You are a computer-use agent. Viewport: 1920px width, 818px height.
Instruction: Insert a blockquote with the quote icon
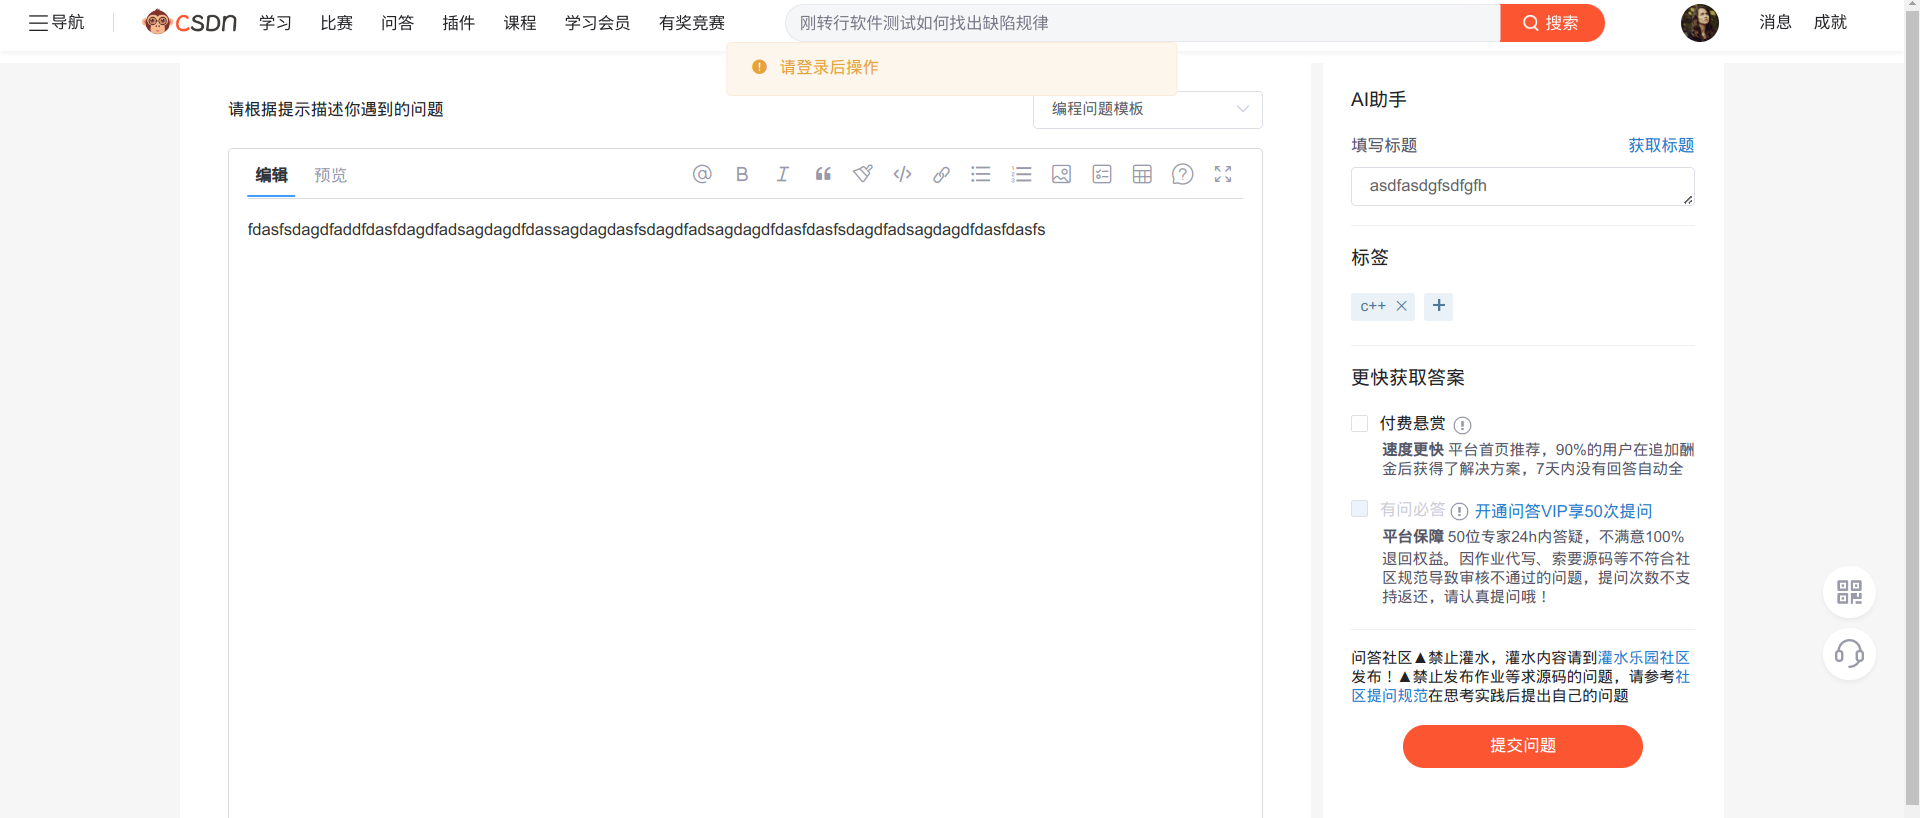823,174
